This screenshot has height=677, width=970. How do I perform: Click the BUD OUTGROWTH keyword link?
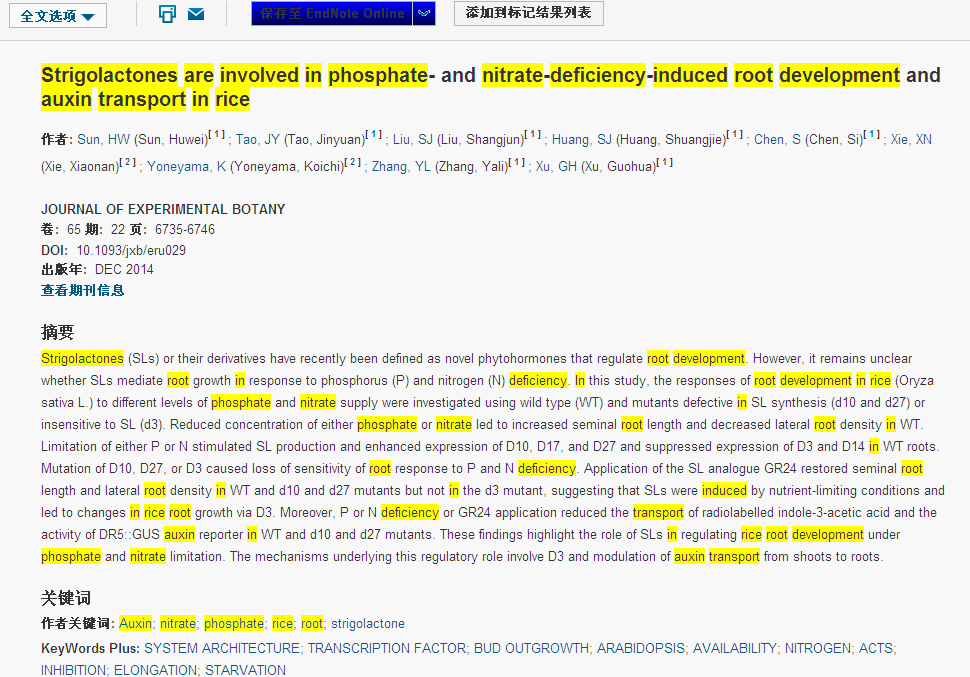pos(531,649)
